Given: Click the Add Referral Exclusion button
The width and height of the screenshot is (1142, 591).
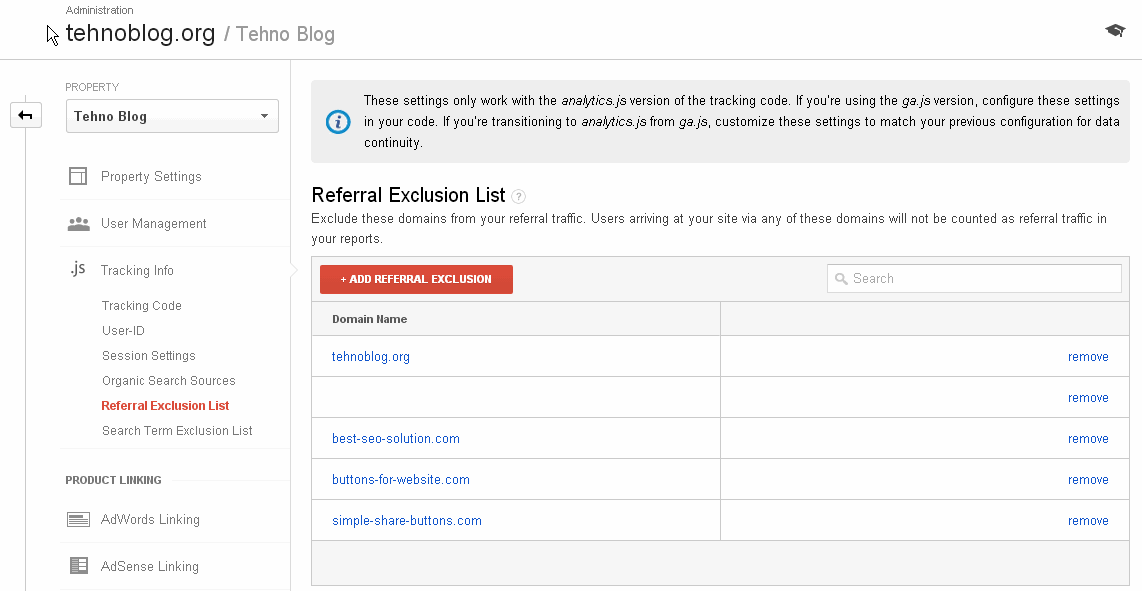Looking at the screenshot, I should click(416, 279).
